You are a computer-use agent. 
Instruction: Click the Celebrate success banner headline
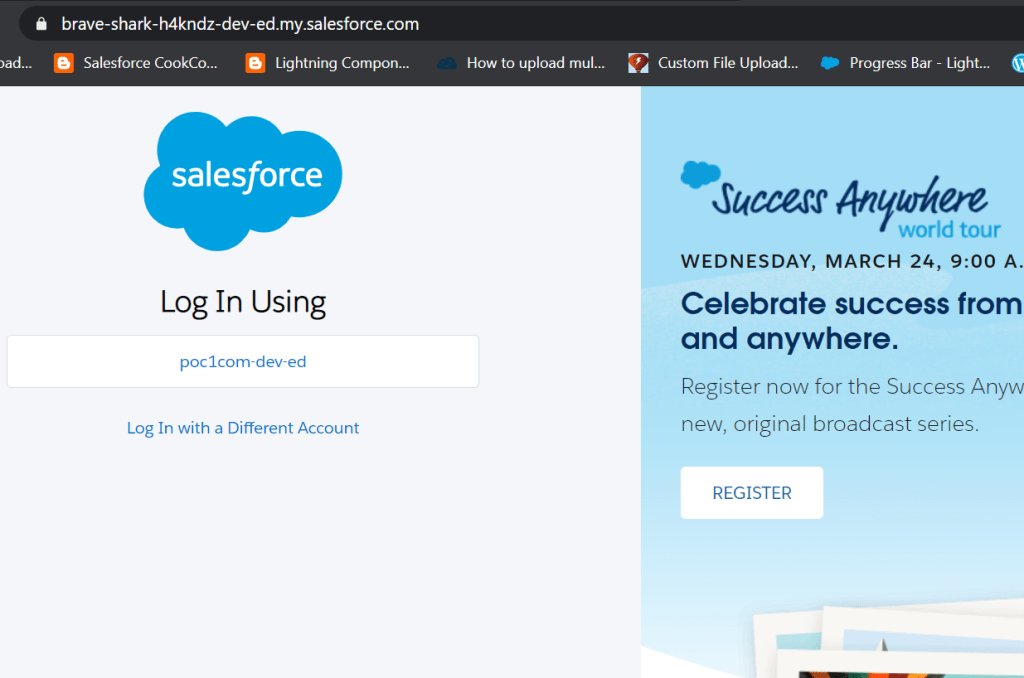click(x=850, y=321)
